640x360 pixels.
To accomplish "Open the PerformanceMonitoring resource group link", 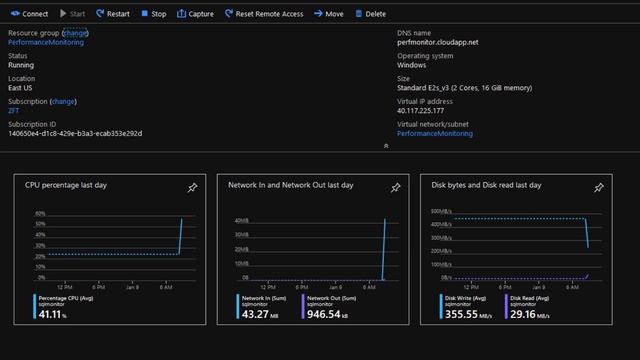I will [46, 42].
